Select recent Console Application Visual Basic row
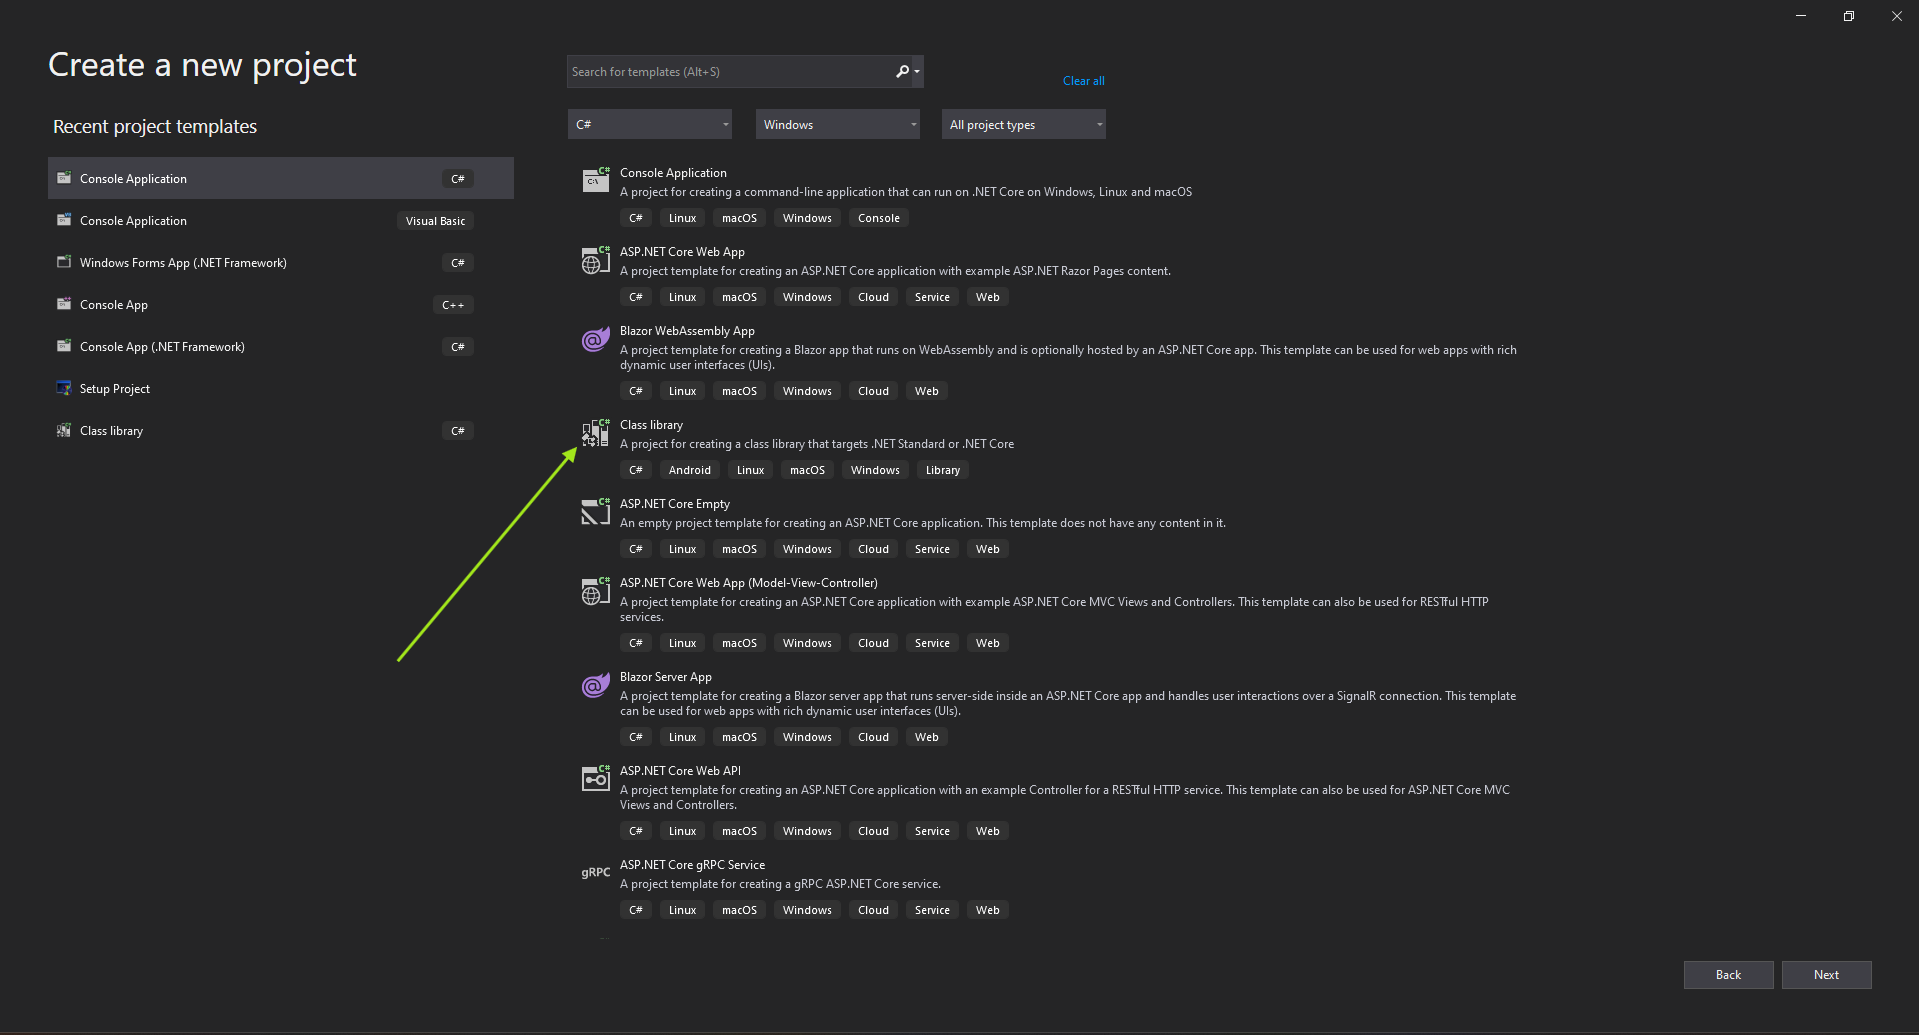 pos(281,220)
